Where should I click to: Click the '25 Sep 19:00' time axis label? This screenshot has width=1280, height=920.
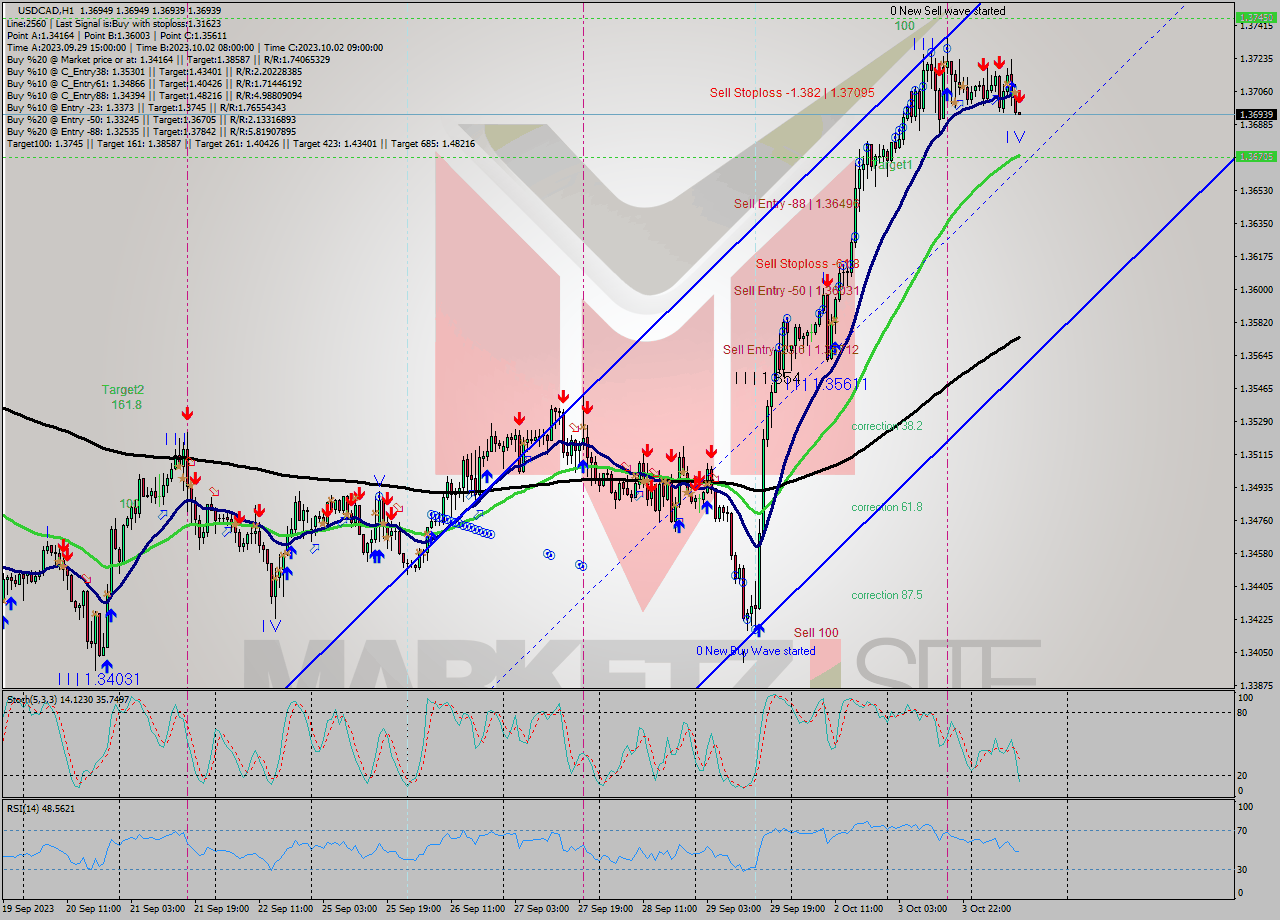(x=413, y=909)
